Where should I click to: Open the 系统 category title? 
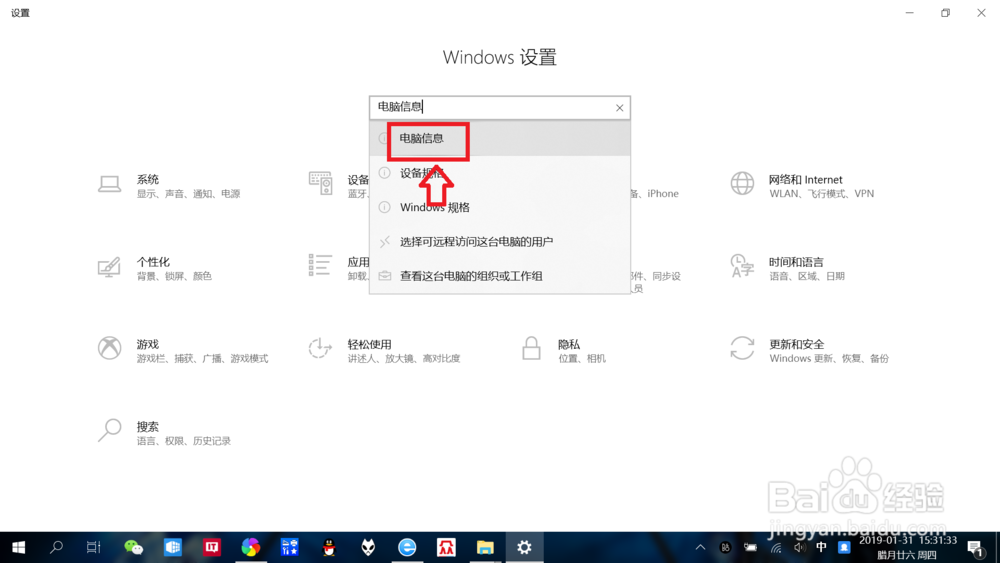tap(147, 180)
